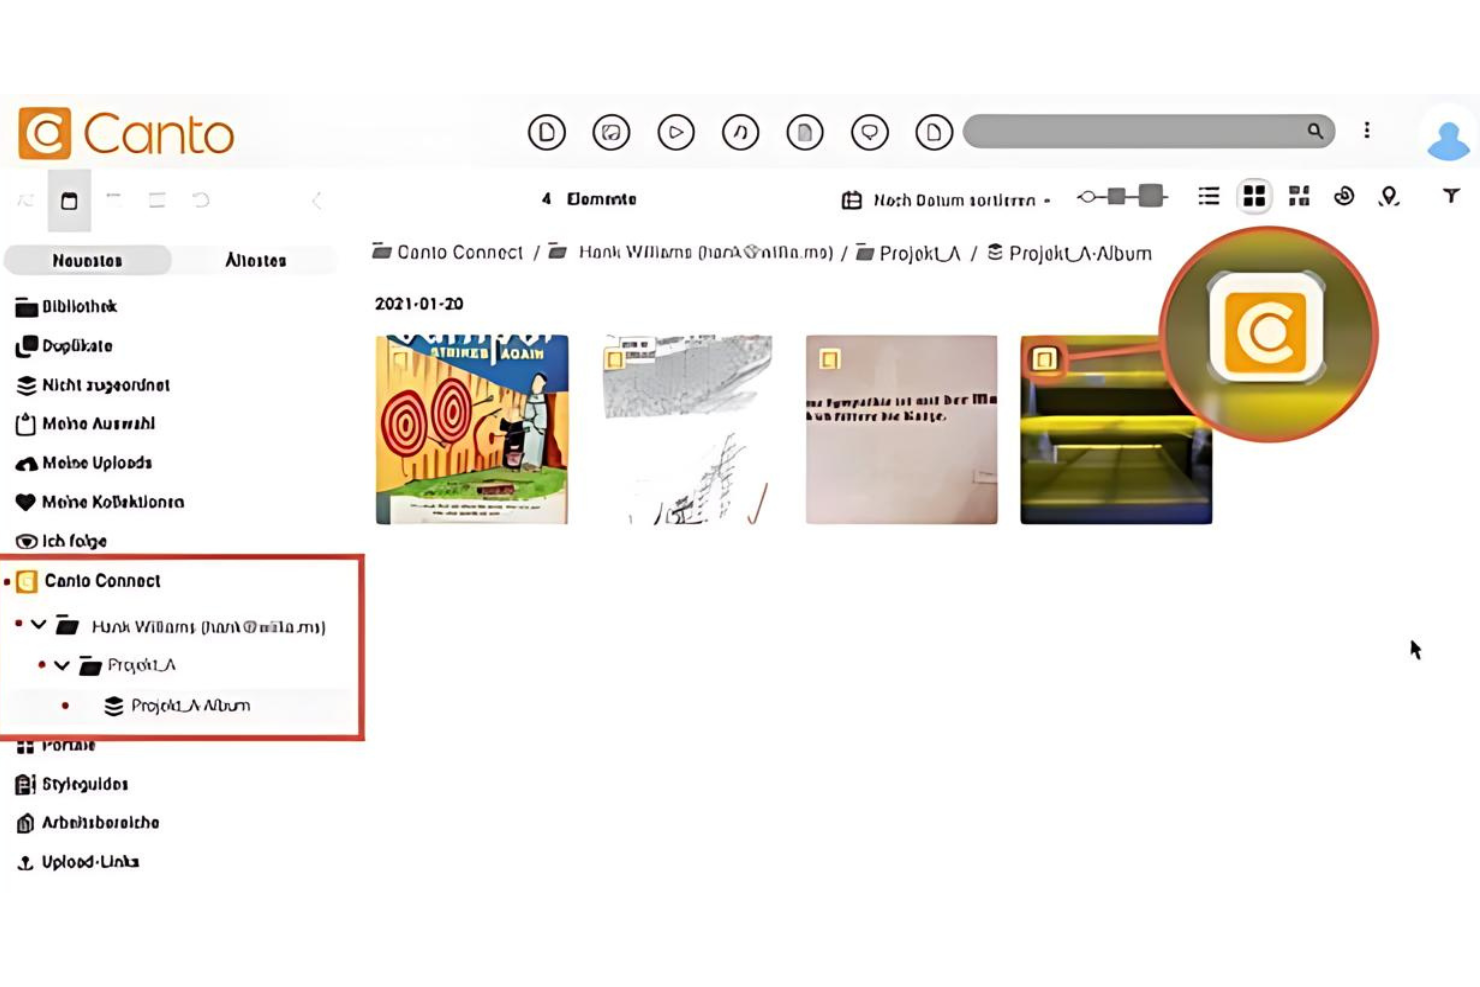Open Nicht zugeordnet in the sidebar
Screen dimensions: 1480x987
93,385
